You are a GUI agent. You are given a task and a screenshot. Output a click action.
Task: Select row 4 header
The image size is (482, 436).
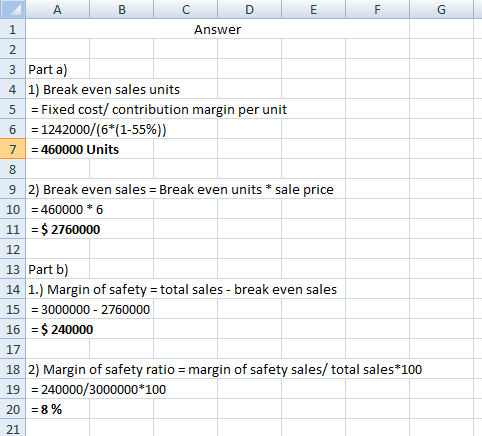[13, 89]
